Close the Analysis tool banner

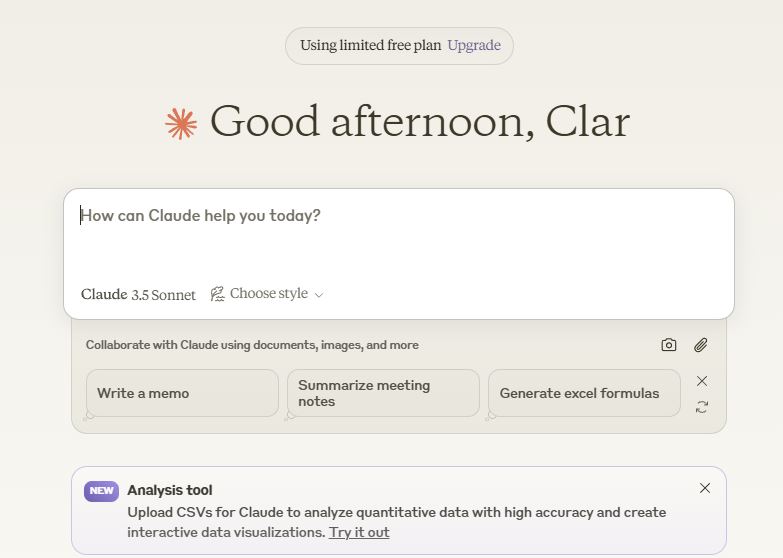click(x=705, y=488)
